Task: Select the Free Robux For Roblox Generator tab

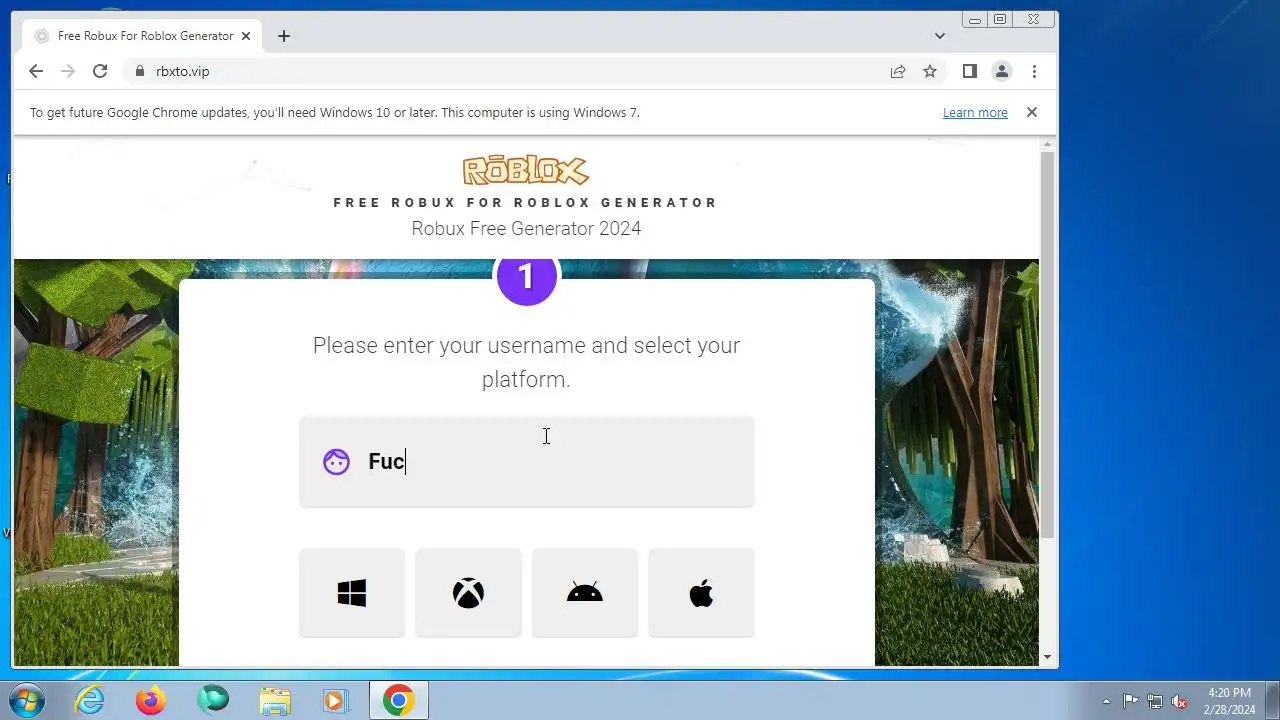Action: pos(142,36)
